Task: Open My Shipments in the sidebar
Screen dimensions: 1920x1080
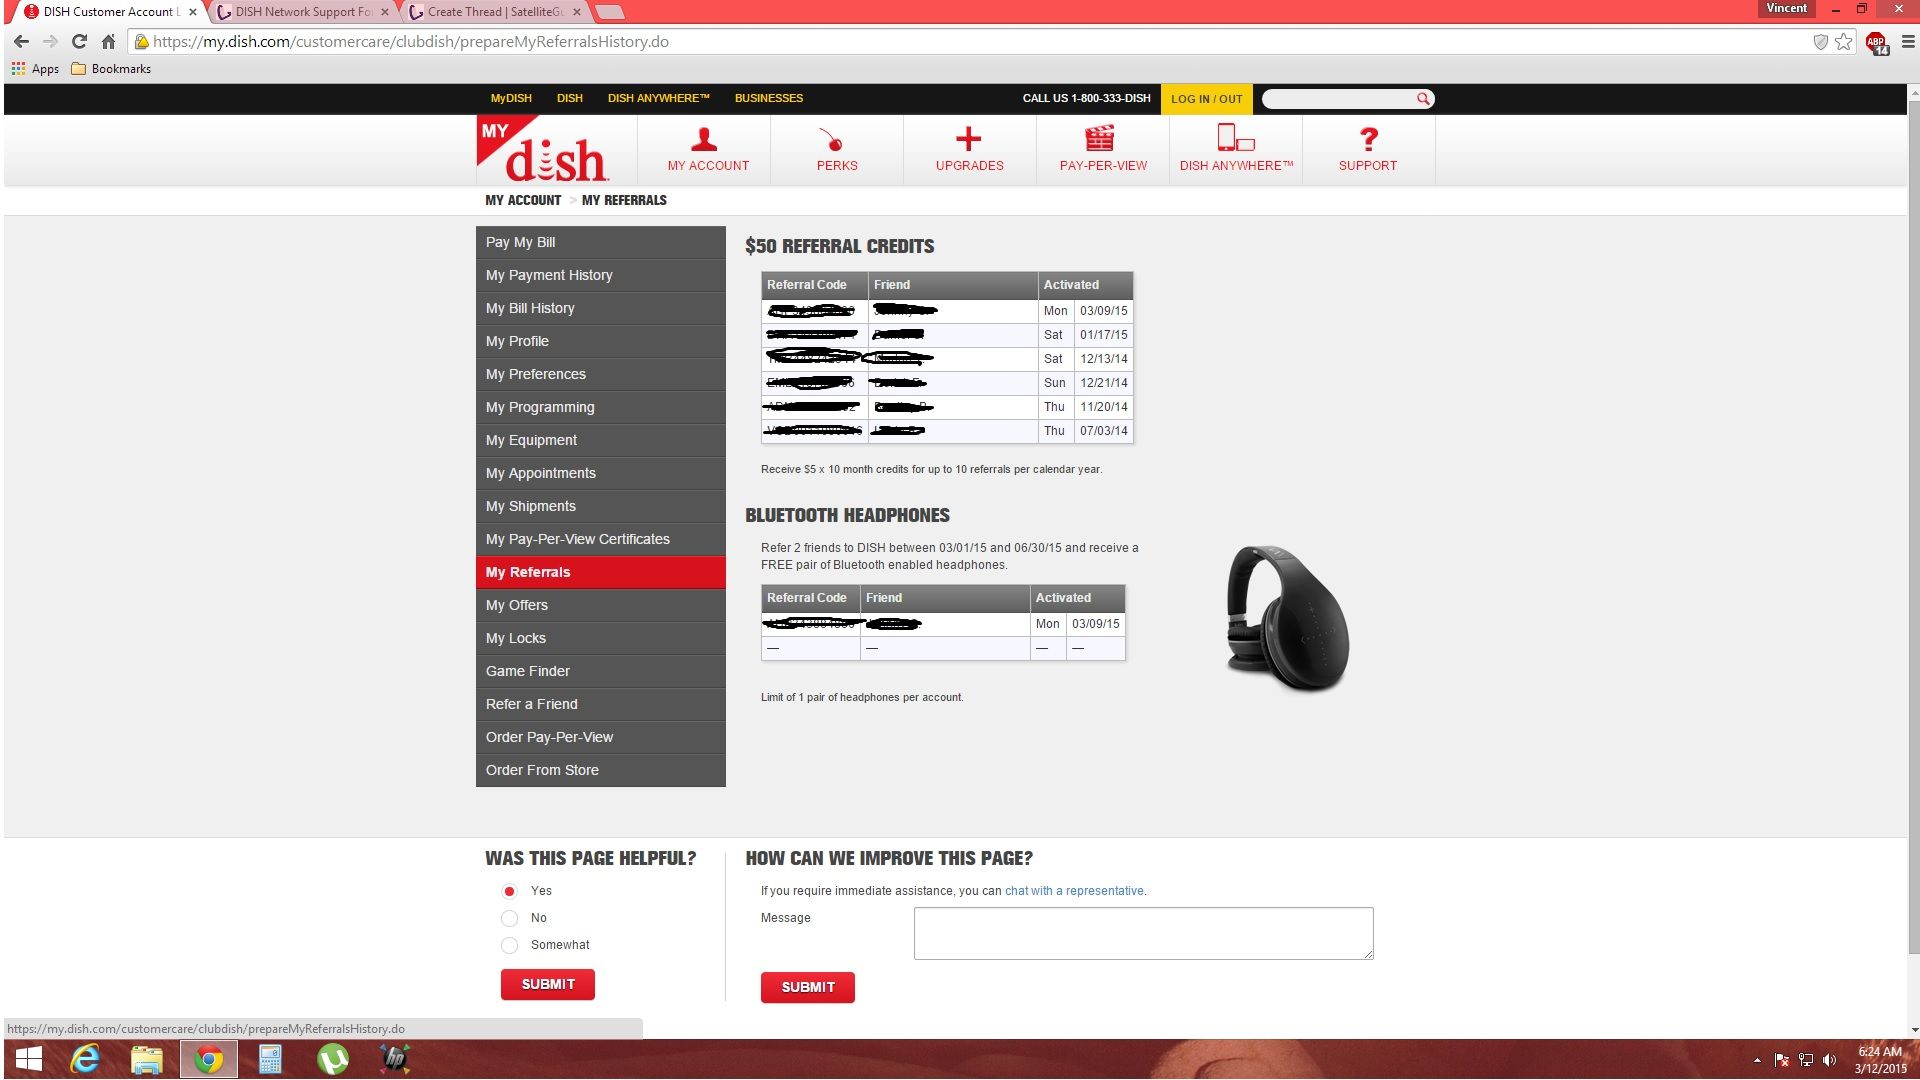Action: click(601, 506)
